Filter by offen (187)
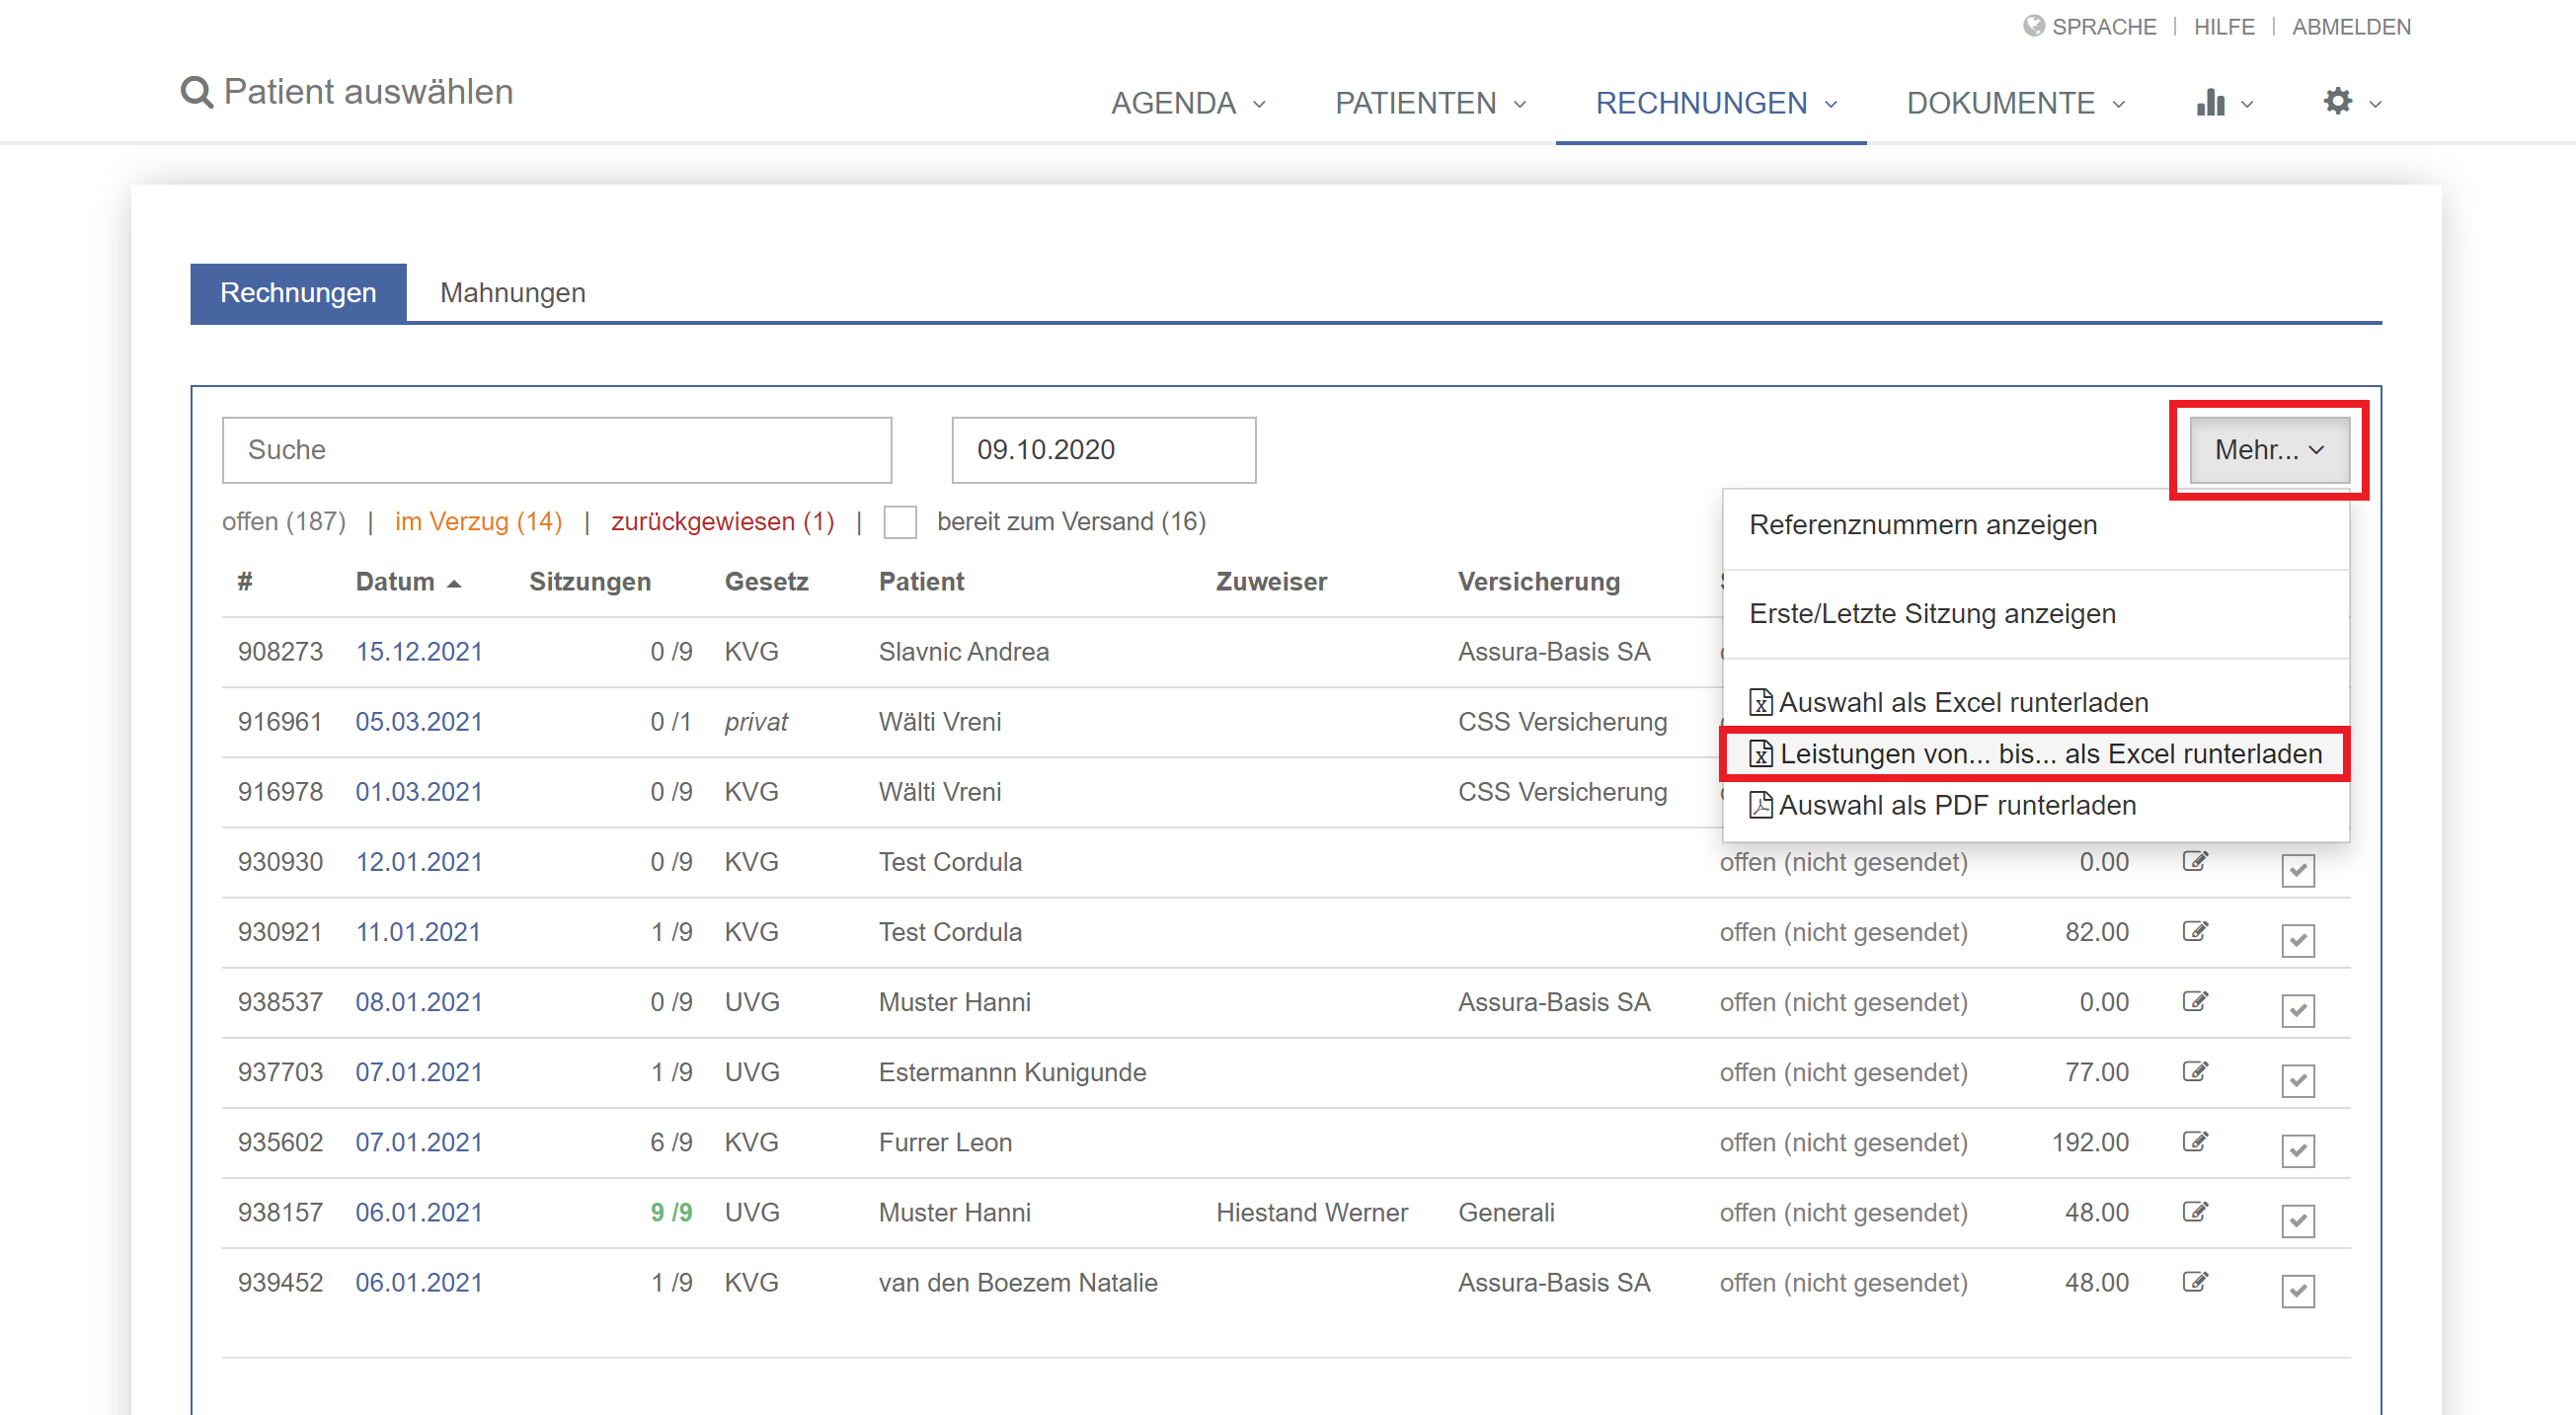Screen dimensions: 2576x1415 pyautogui.click(x=284, y=522)
